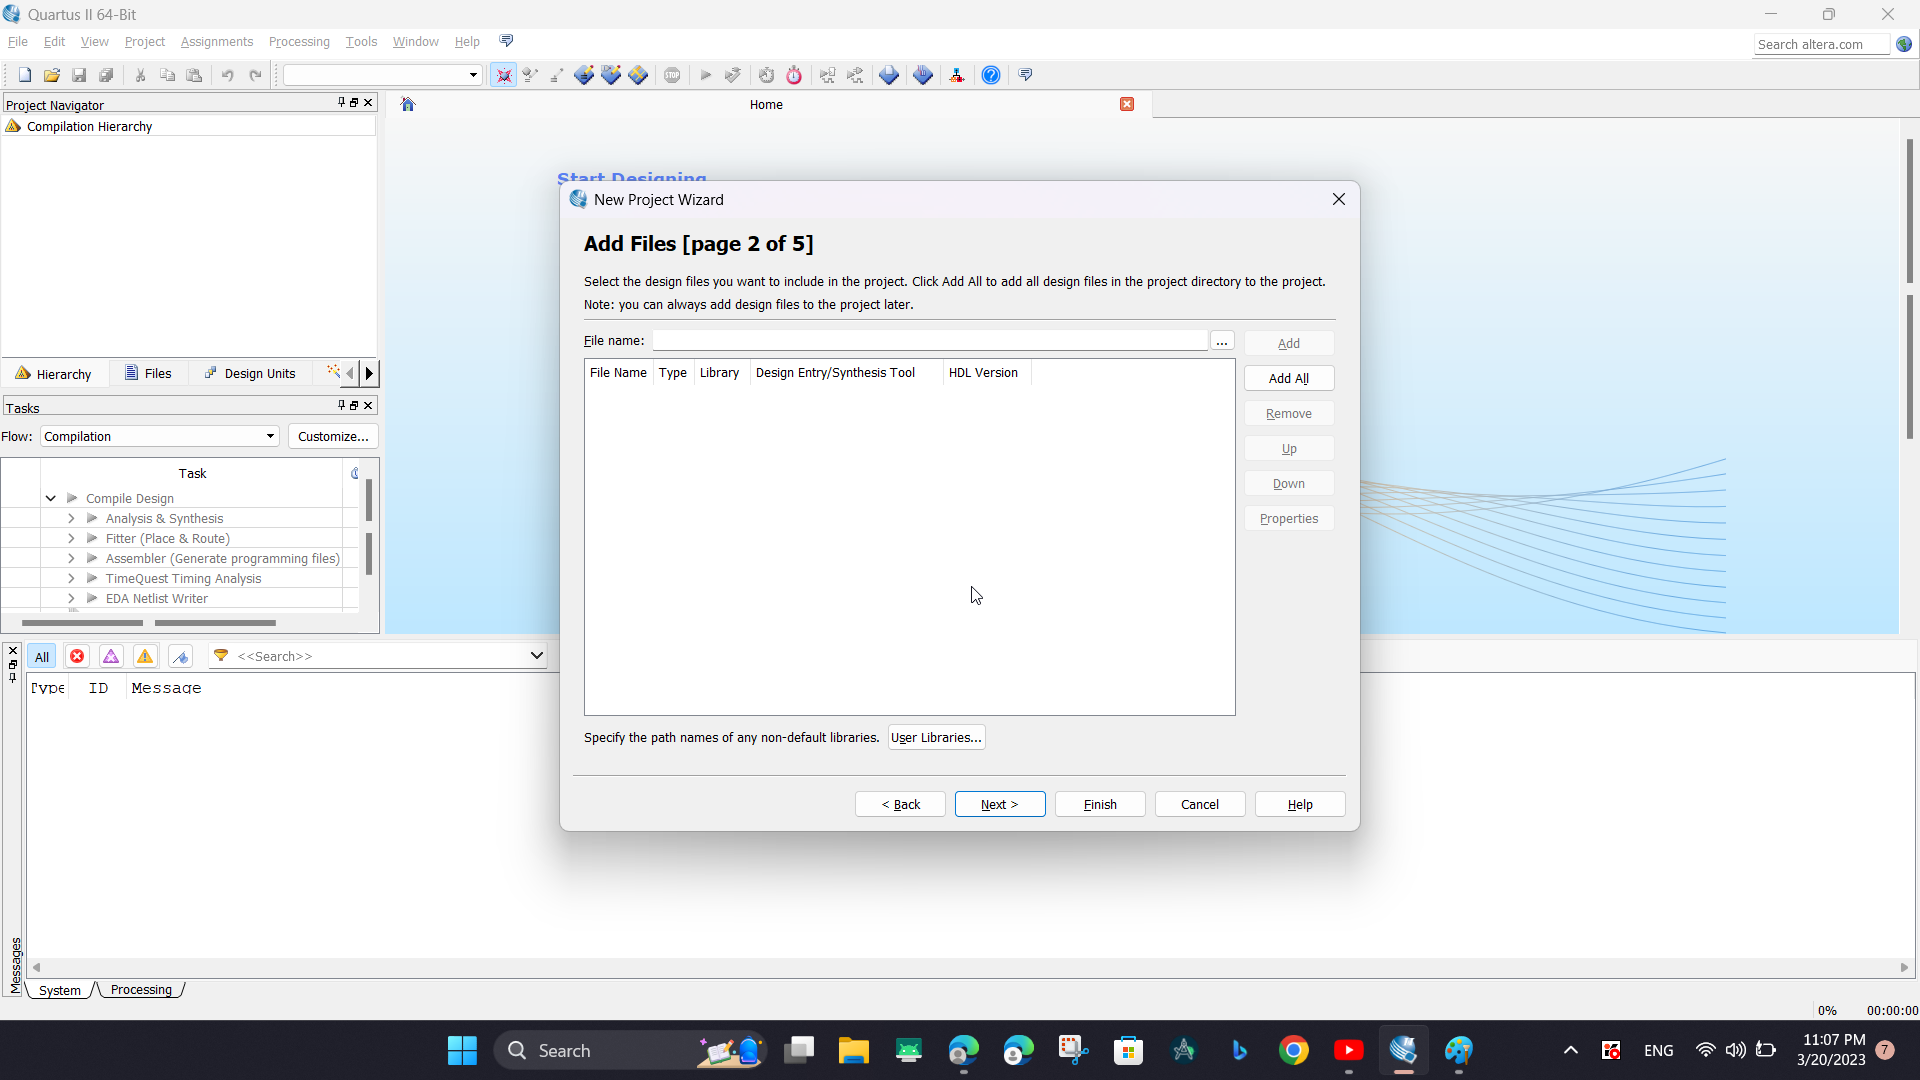The image size is (1920, 1080).
Task: Select the red error filter in Messages panel
Action: [x=77, y=656]
